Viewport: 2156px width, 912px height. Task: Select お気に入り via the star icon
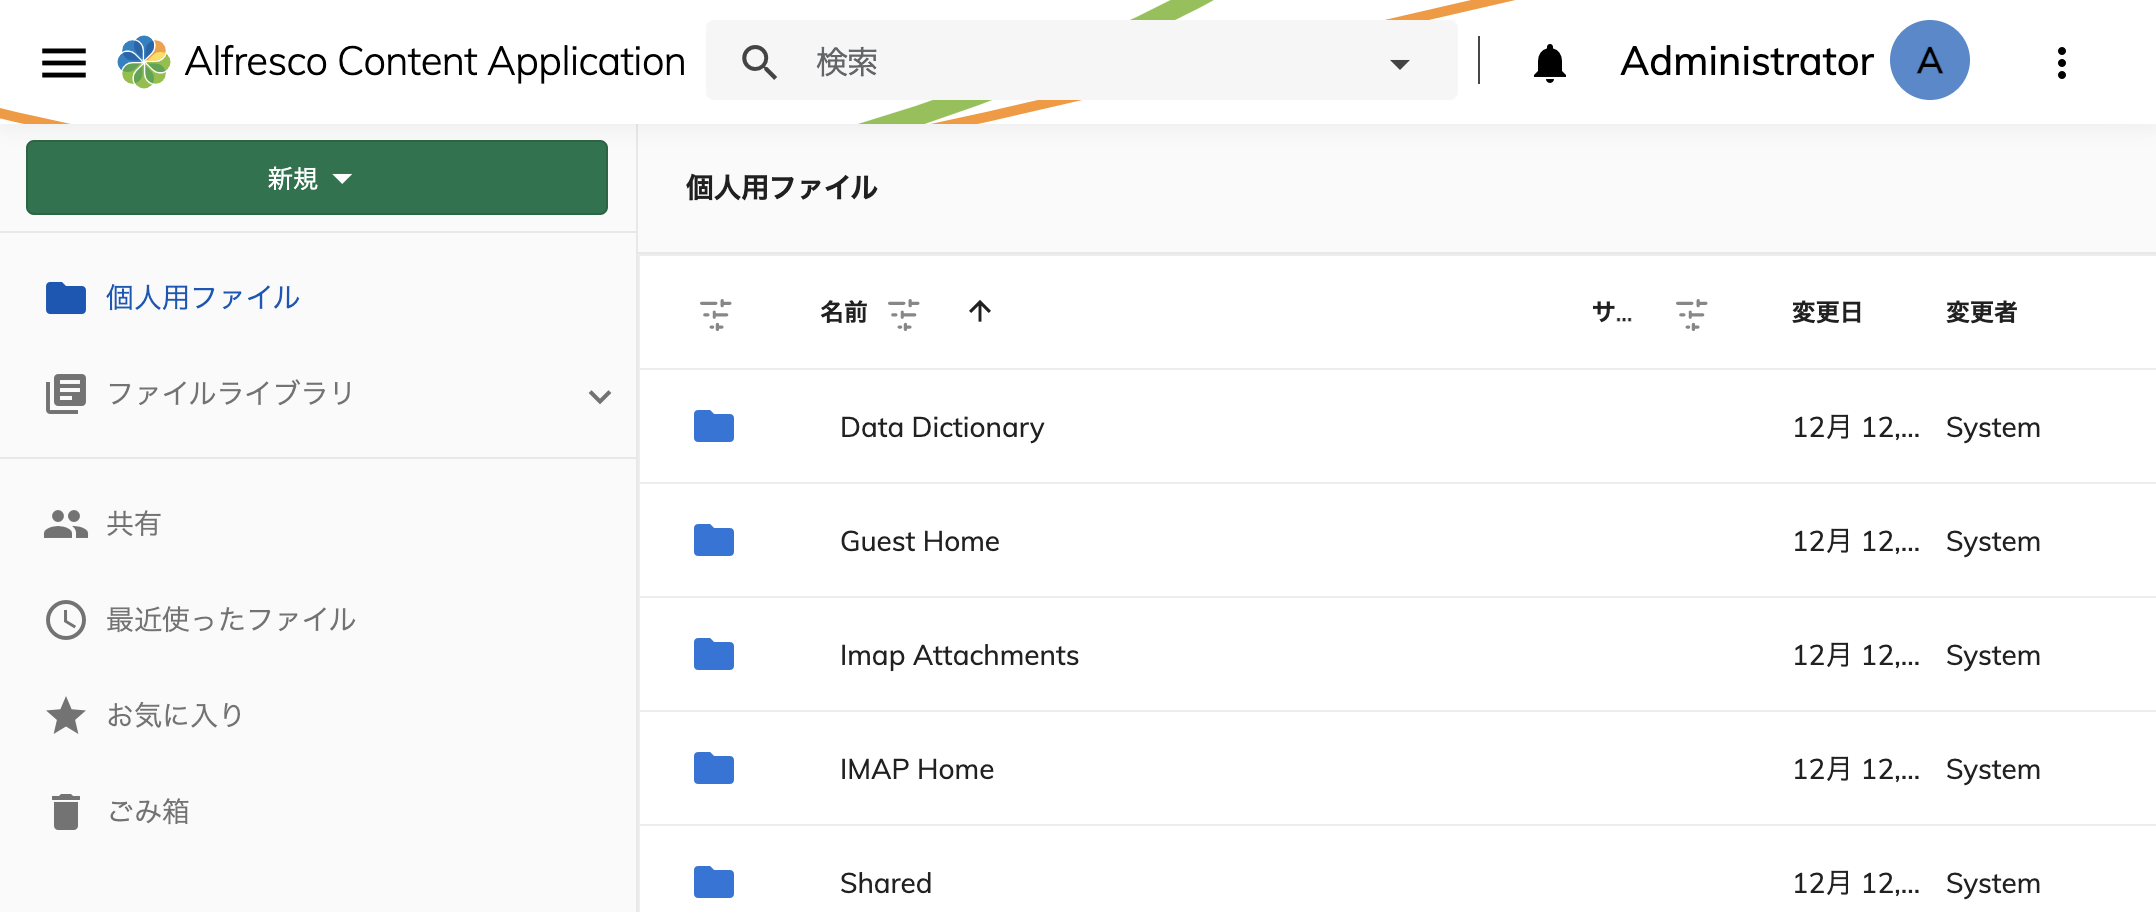click(x=65, y=715)
